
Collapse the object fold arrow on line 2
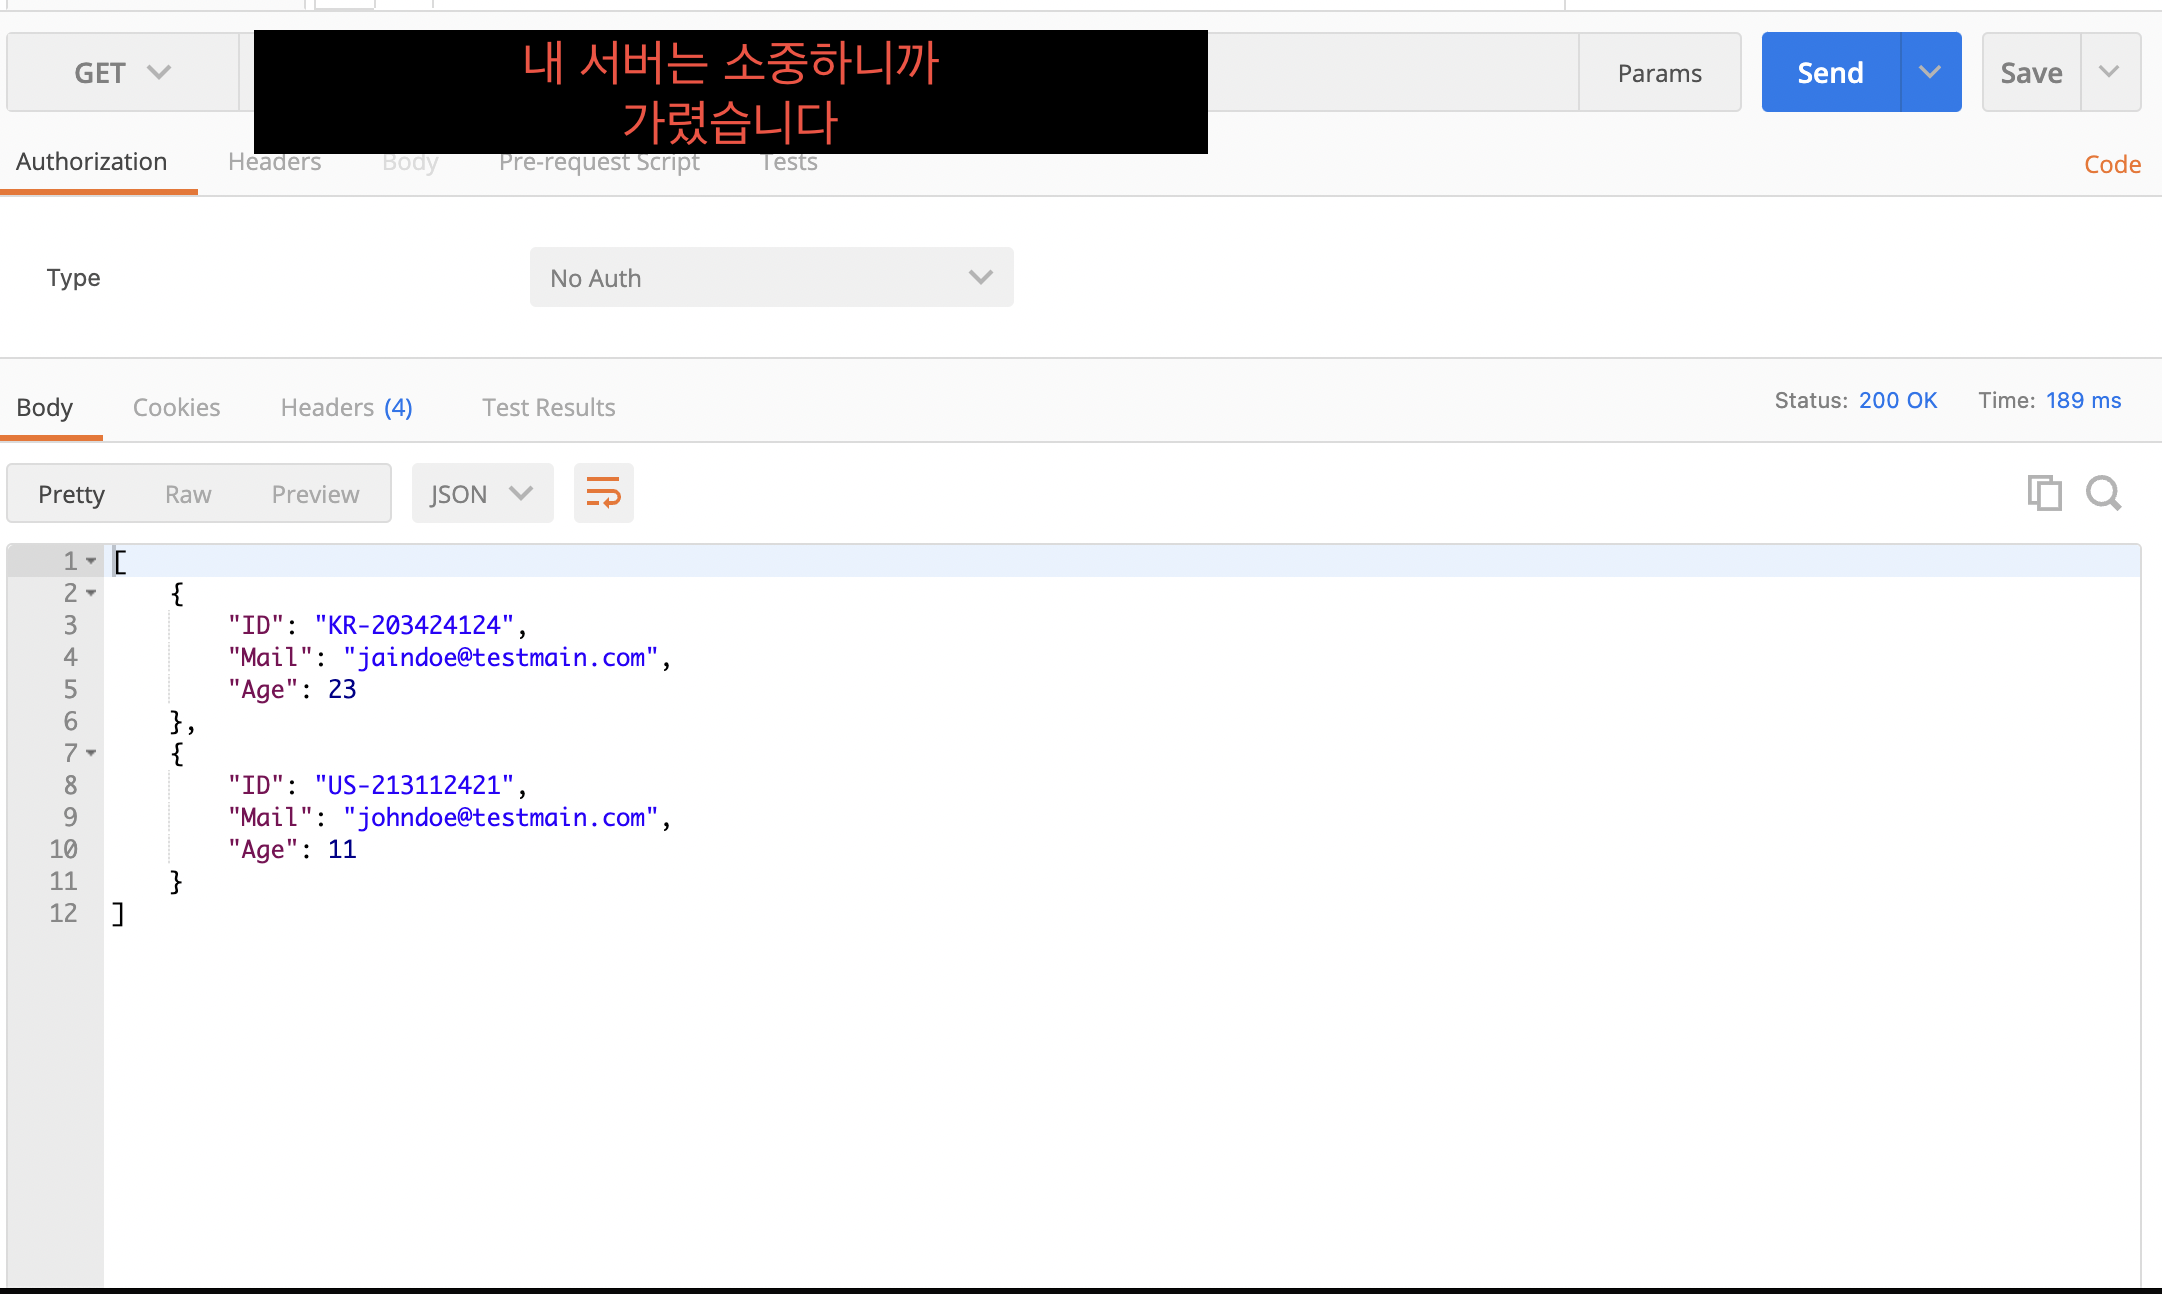pos(91,593)
